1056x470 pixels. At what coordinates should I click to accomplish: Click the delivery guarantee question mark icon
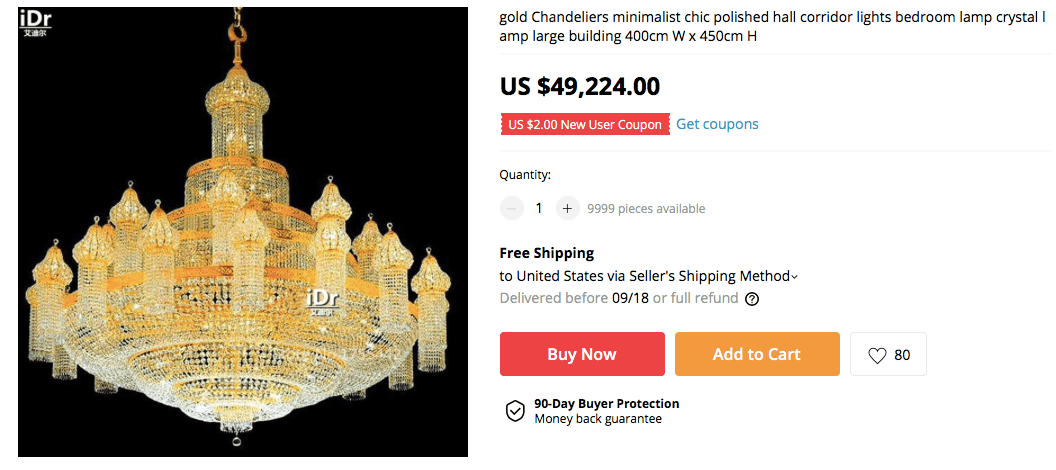[752, 299]
